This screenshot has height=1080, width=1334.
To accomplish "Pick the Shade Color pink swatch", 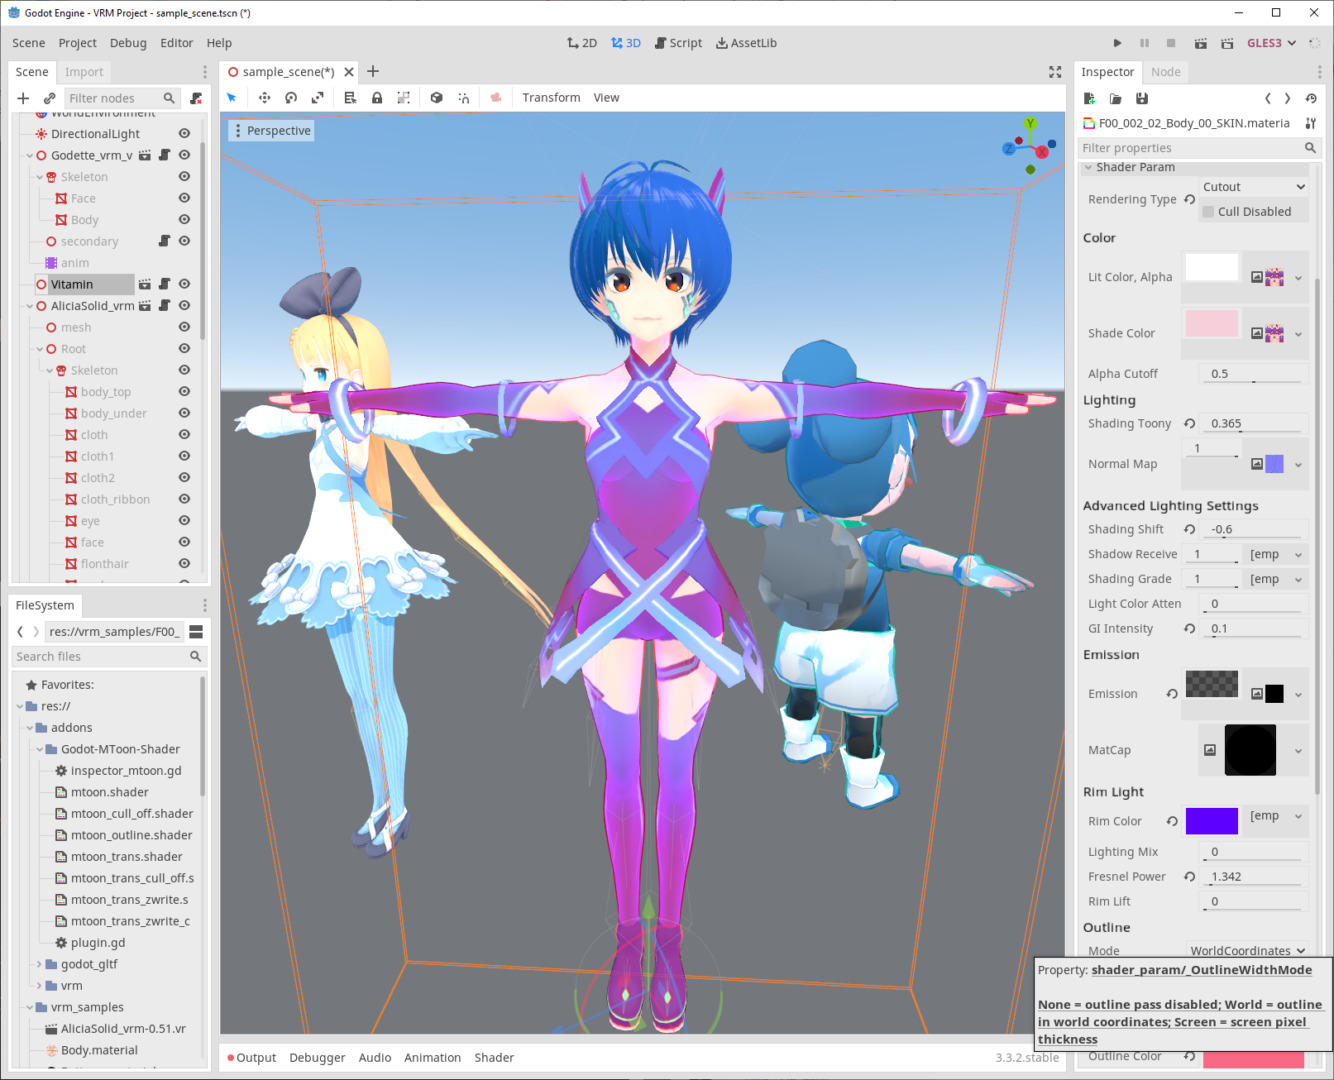I will pyautogui.click(x=1212, y=324).
